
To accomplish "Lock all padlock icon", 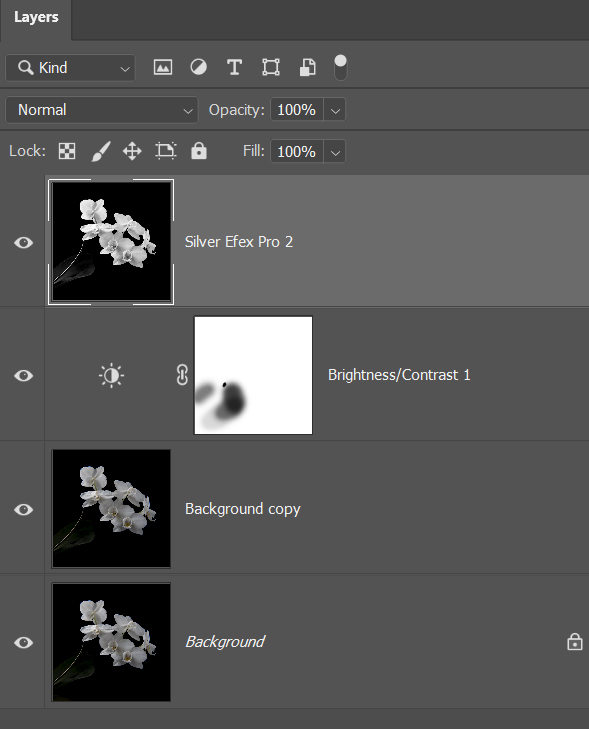I will pos(199,151).
